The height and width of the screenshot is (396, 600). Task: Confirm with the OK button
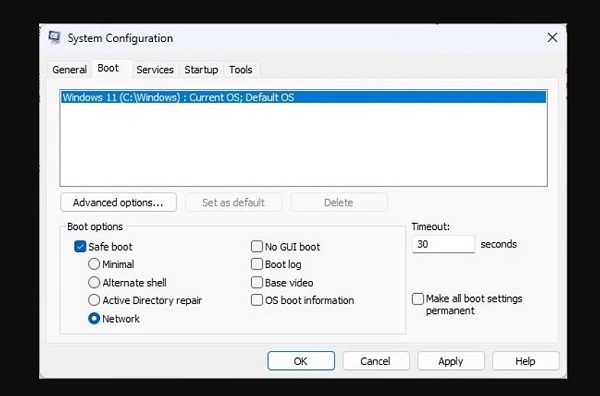click(301, 361)
